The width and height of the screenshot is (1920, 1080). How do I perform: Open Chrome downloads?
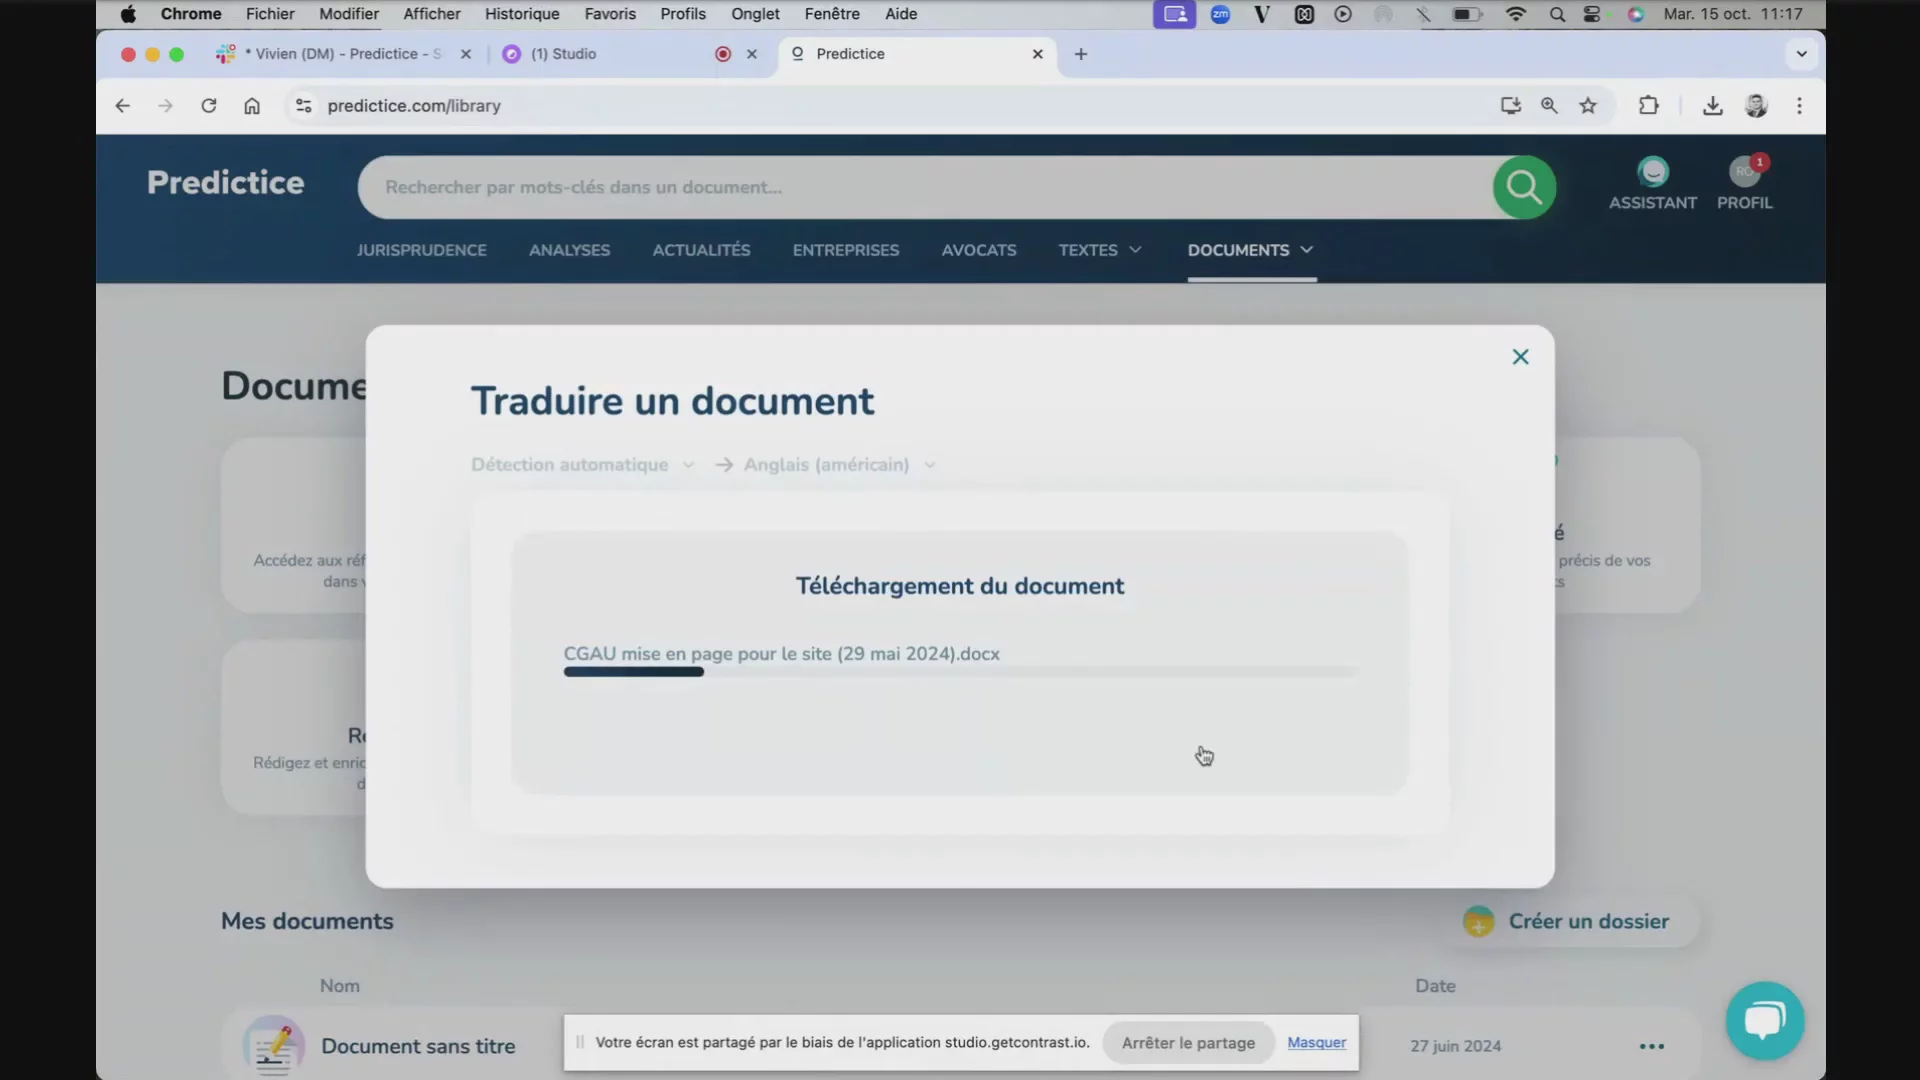click(1712, 106)
